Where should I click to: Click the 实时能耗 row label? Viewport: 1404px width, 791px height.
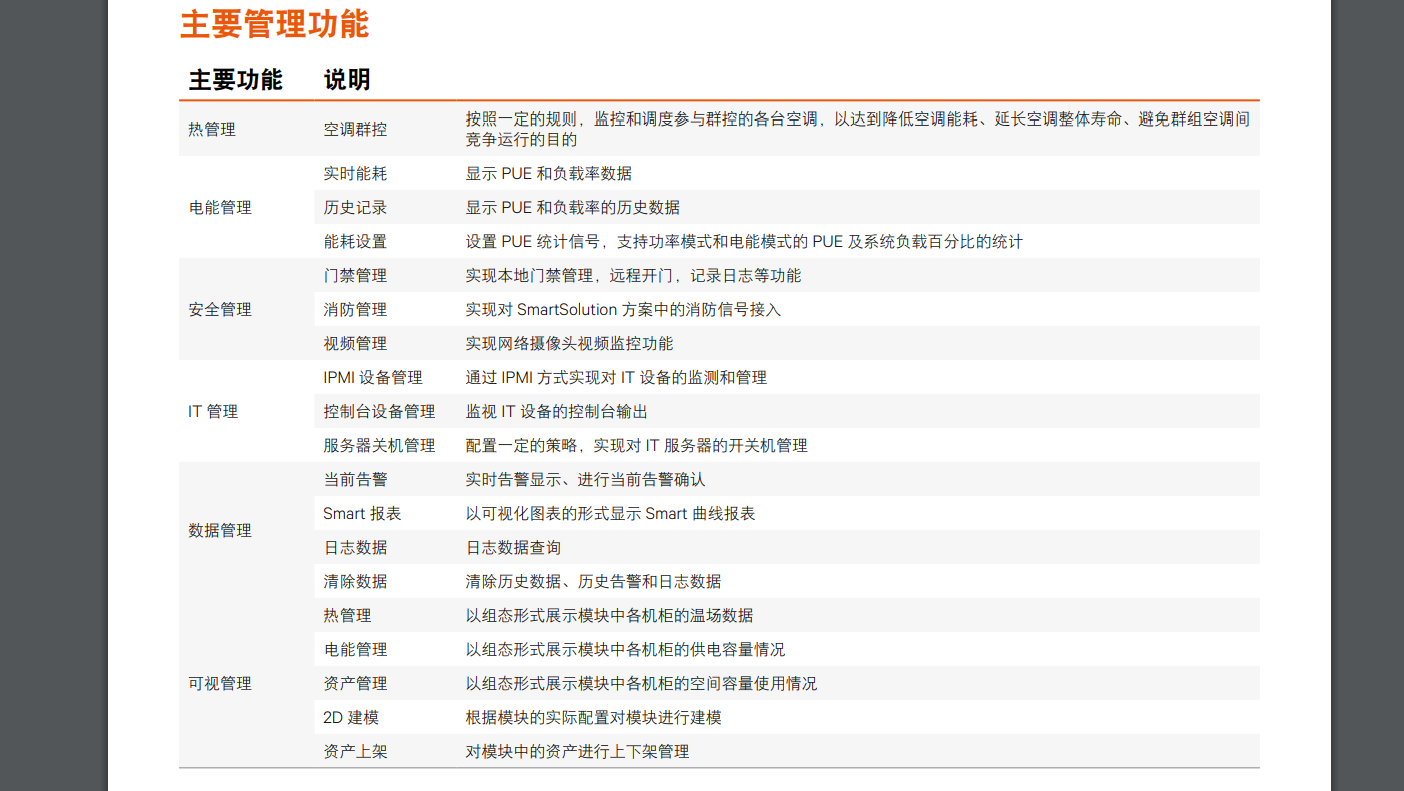355,173
